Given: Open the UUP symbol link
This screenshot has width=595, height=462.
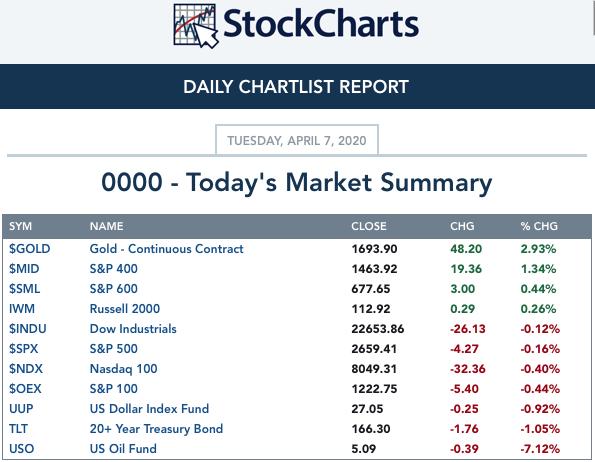Looking at the screenshot, I should [x=21, y=409].
